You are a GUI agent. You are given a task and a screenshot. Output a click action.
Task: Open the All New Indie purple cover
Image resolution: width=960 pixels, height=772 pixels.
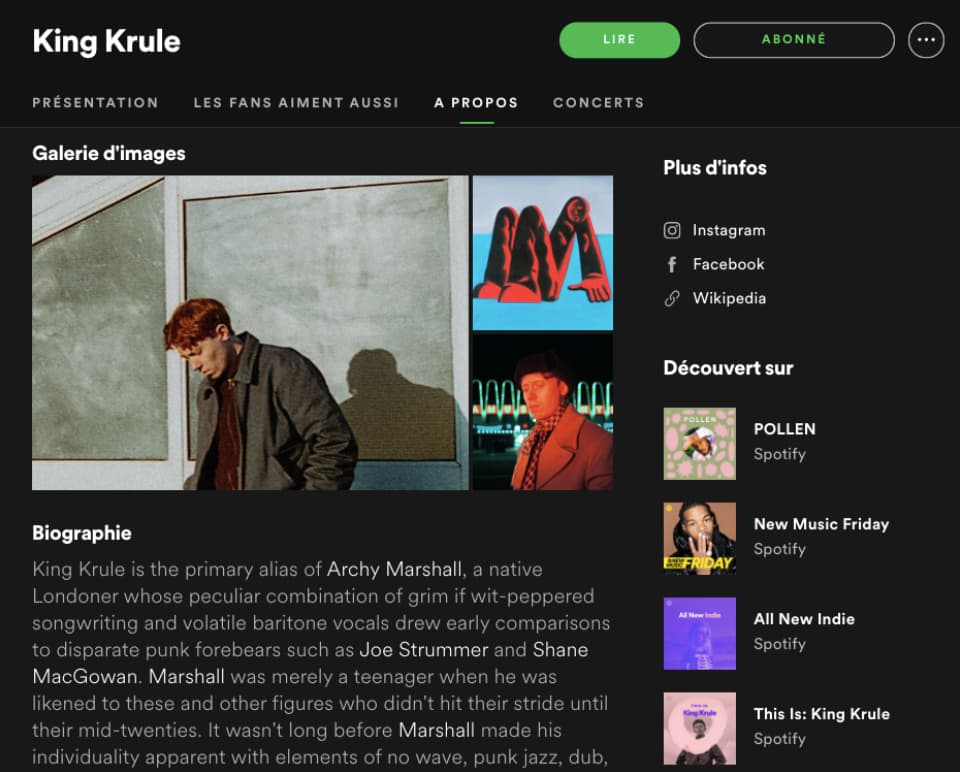click(x=700, y=634)
